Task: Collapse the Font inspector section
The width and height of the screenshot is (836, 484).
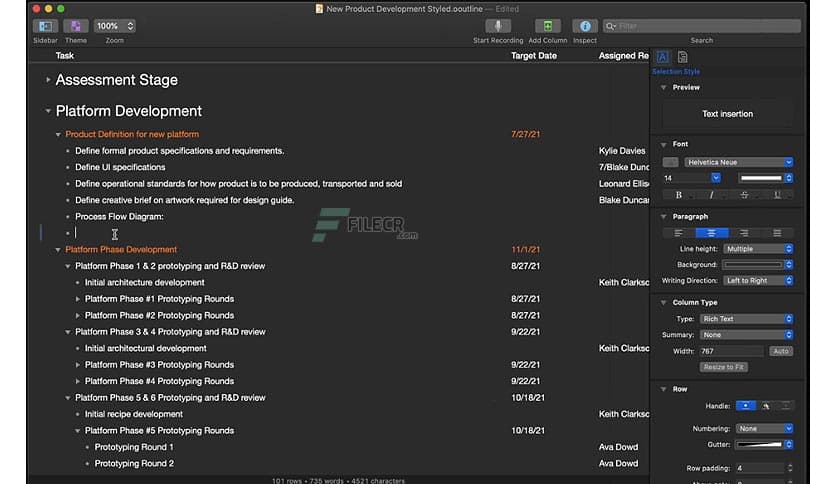Action: [663, 144]
